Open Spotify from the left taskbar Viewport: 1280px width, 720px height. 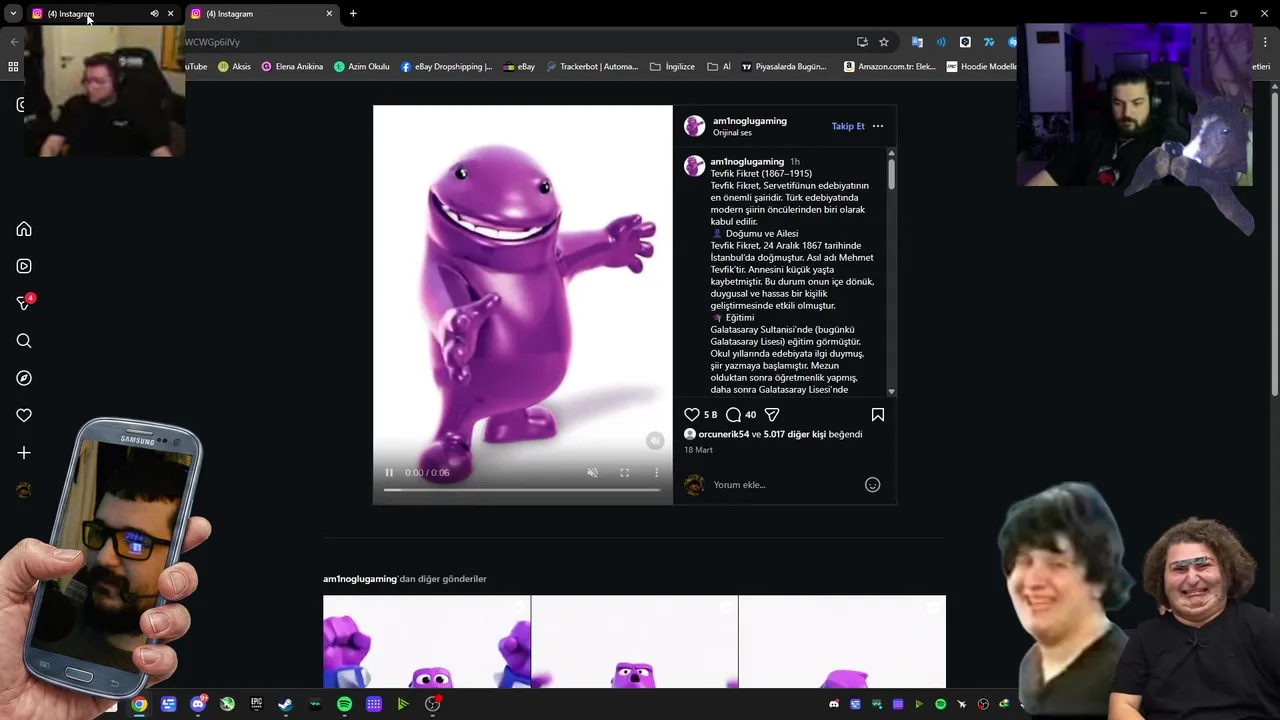click(344, 704)
